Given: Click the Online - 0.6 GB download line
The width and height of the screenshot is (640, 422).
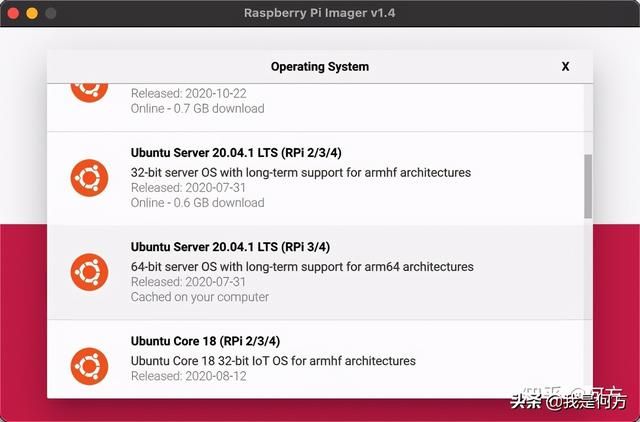Looking at the screenshot, I should point(198,203).
